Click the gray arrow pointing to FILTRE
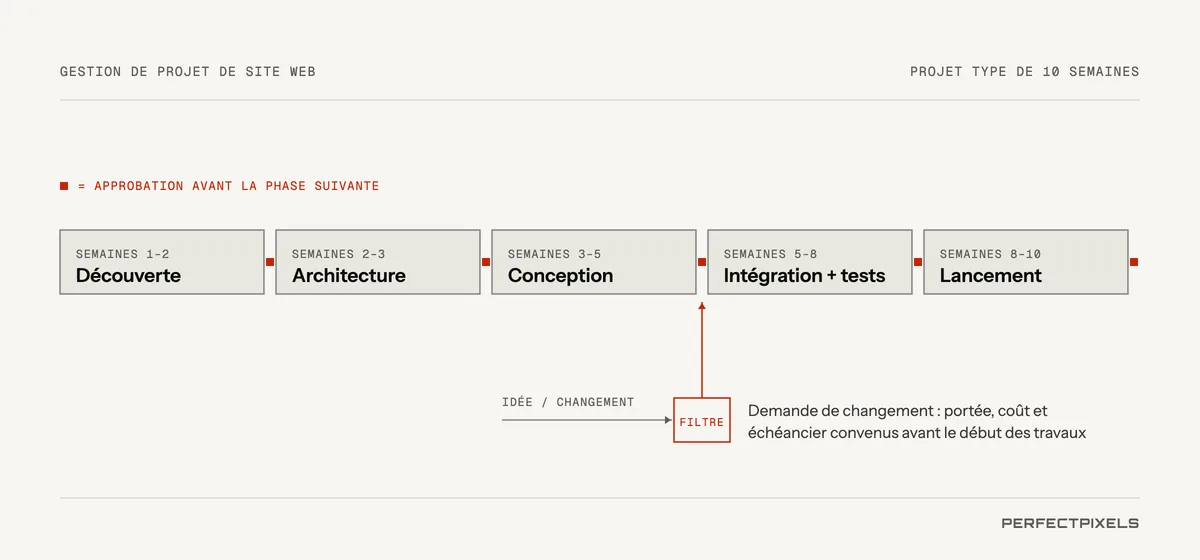 tap(587, 421)
